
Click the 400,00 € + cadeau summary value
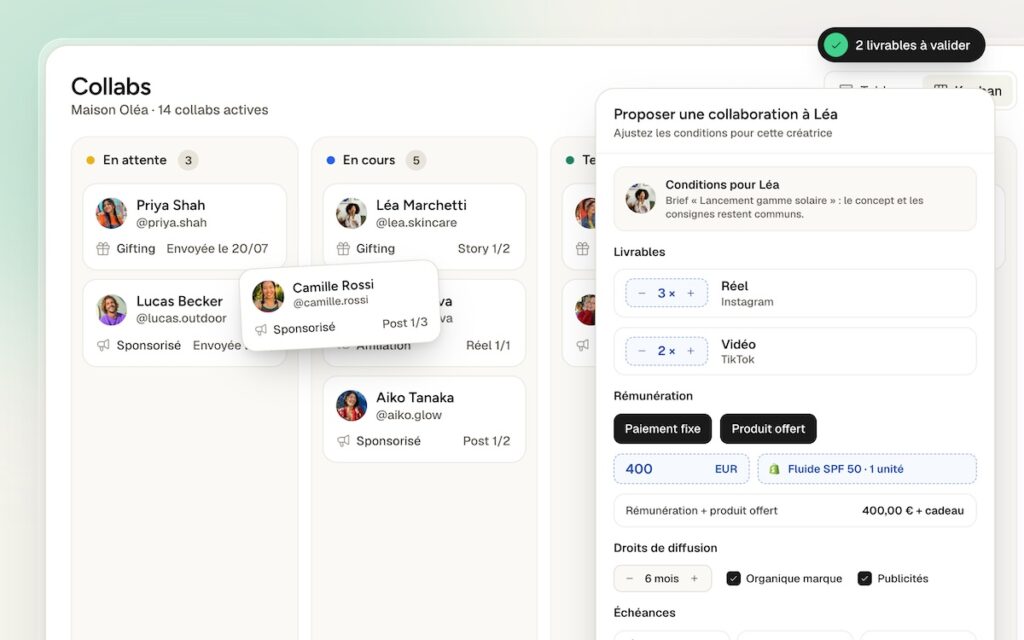tap(912, 511)
